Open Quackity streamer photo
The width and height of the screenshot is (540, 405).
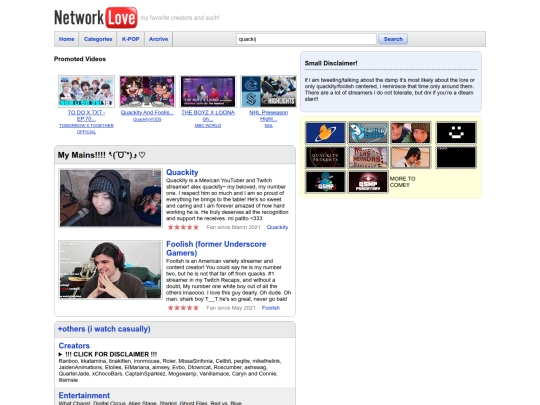[110, 198]
